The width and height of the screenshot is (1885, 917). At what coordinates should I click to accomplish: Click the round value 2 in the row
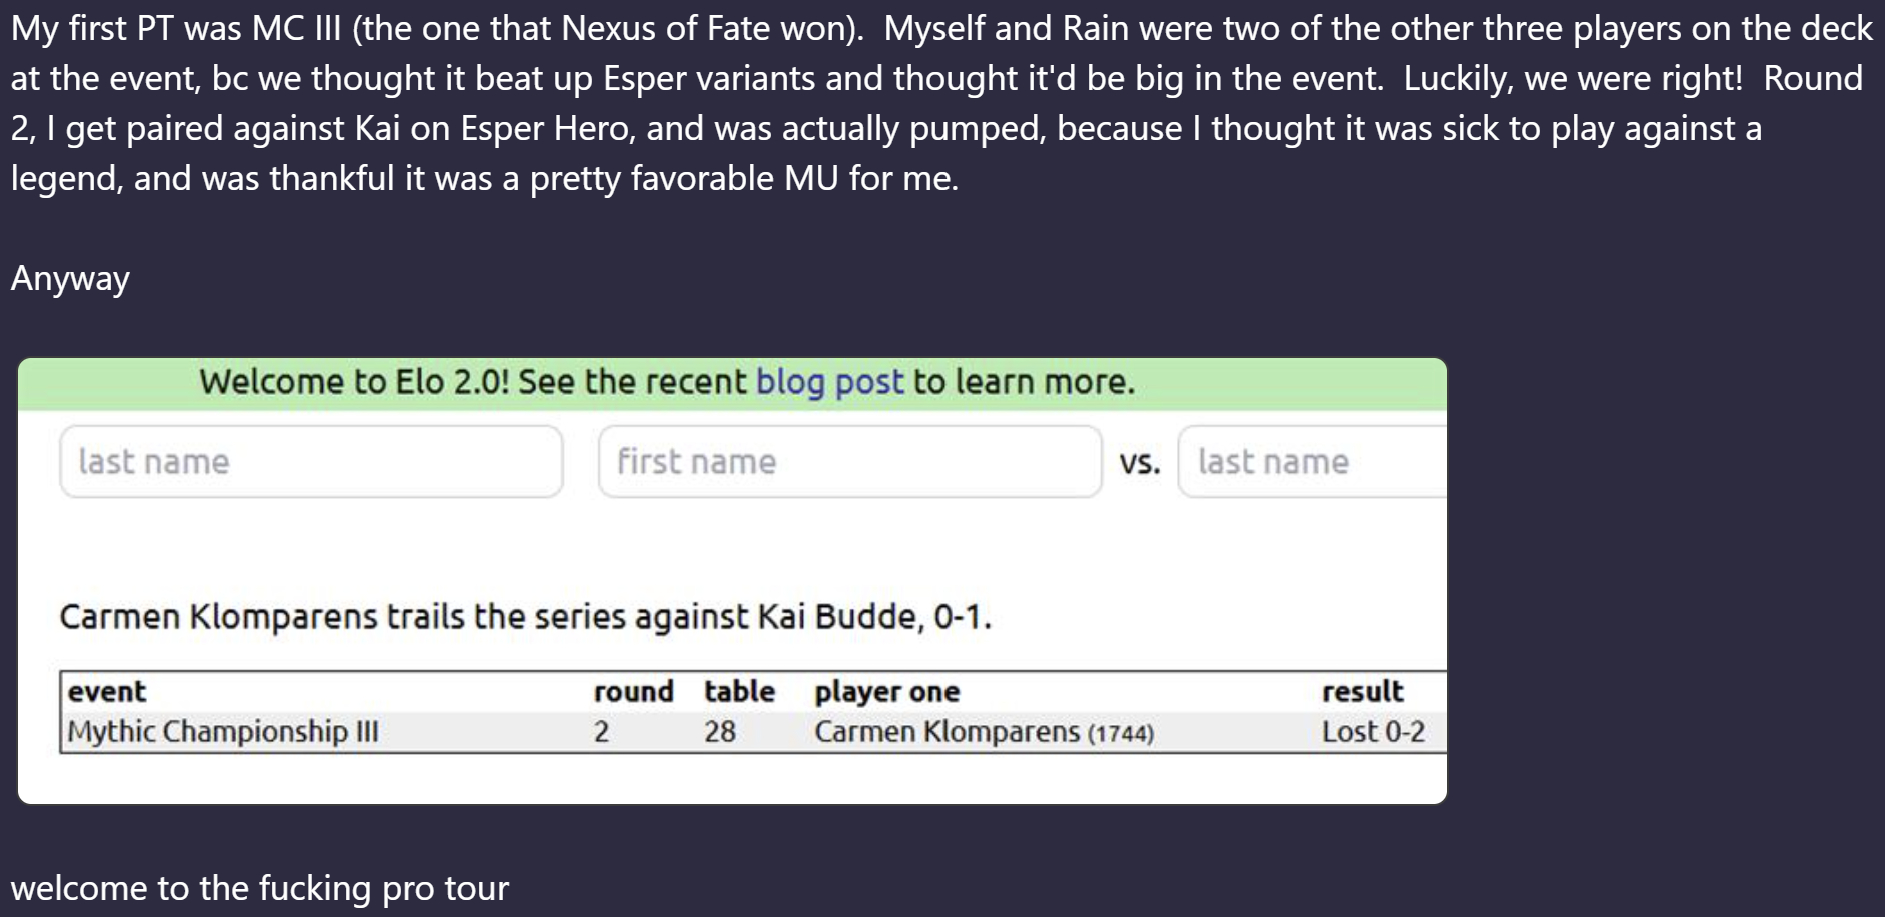pos(601,732)
